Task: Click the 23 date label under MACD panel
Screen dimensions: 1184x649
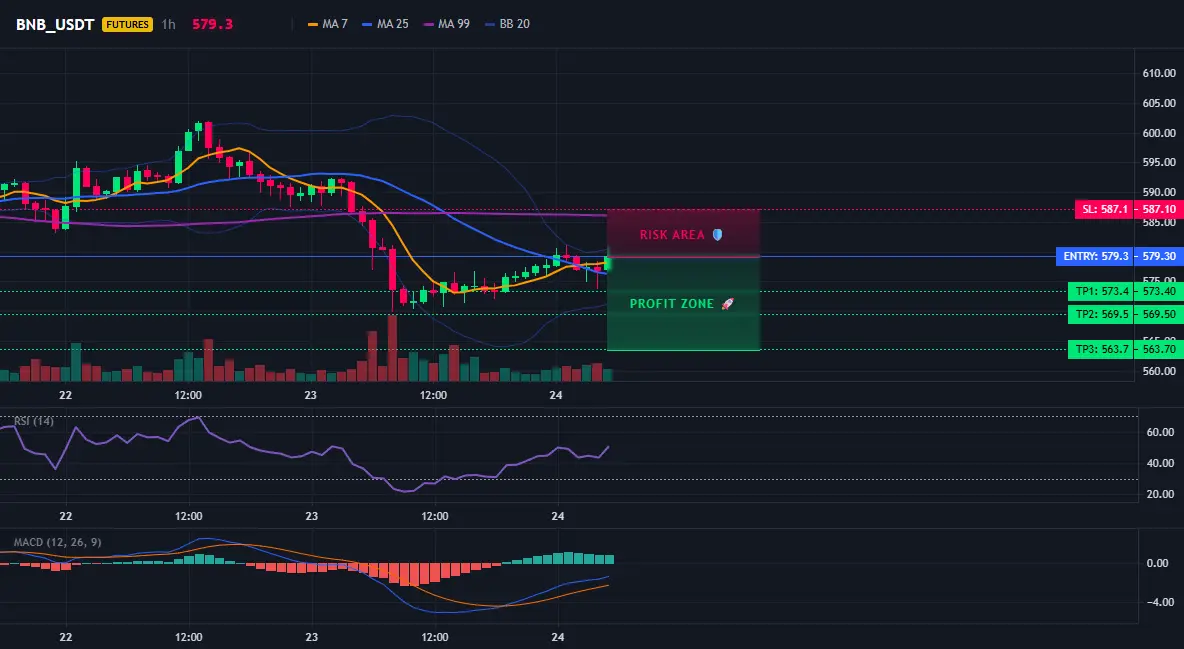Action: [312, 637]
